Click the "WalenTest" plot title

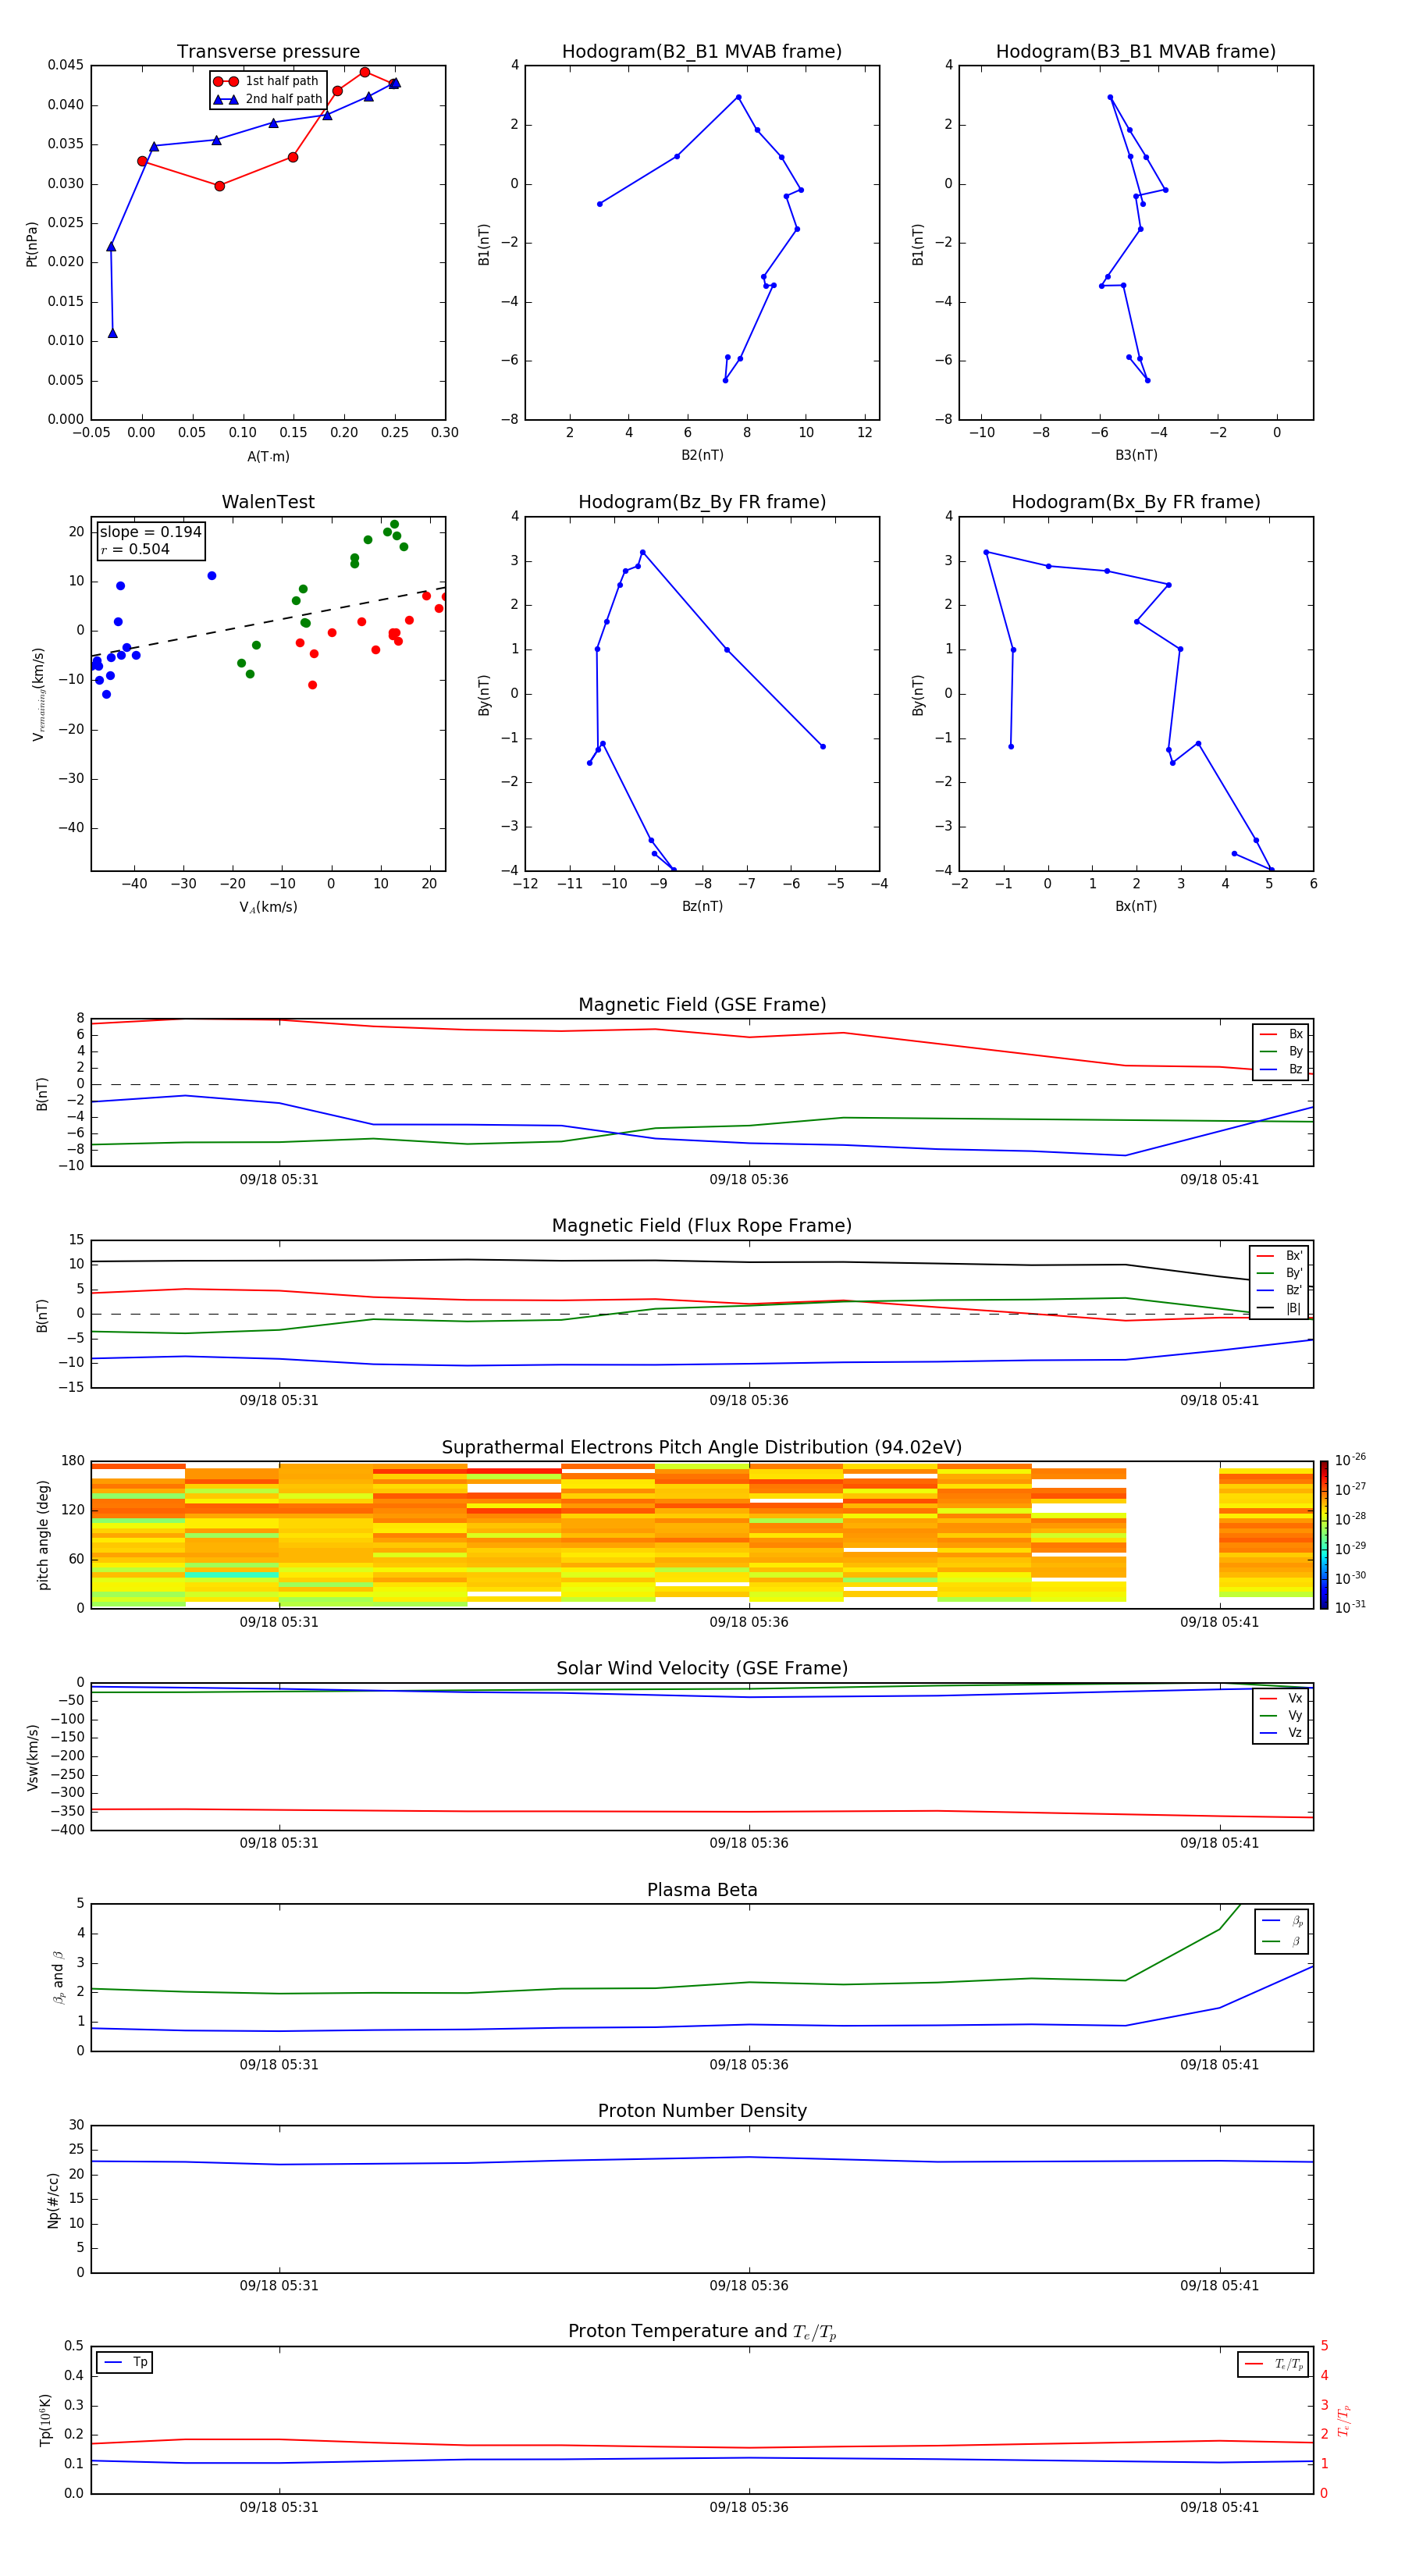(268, 502)
